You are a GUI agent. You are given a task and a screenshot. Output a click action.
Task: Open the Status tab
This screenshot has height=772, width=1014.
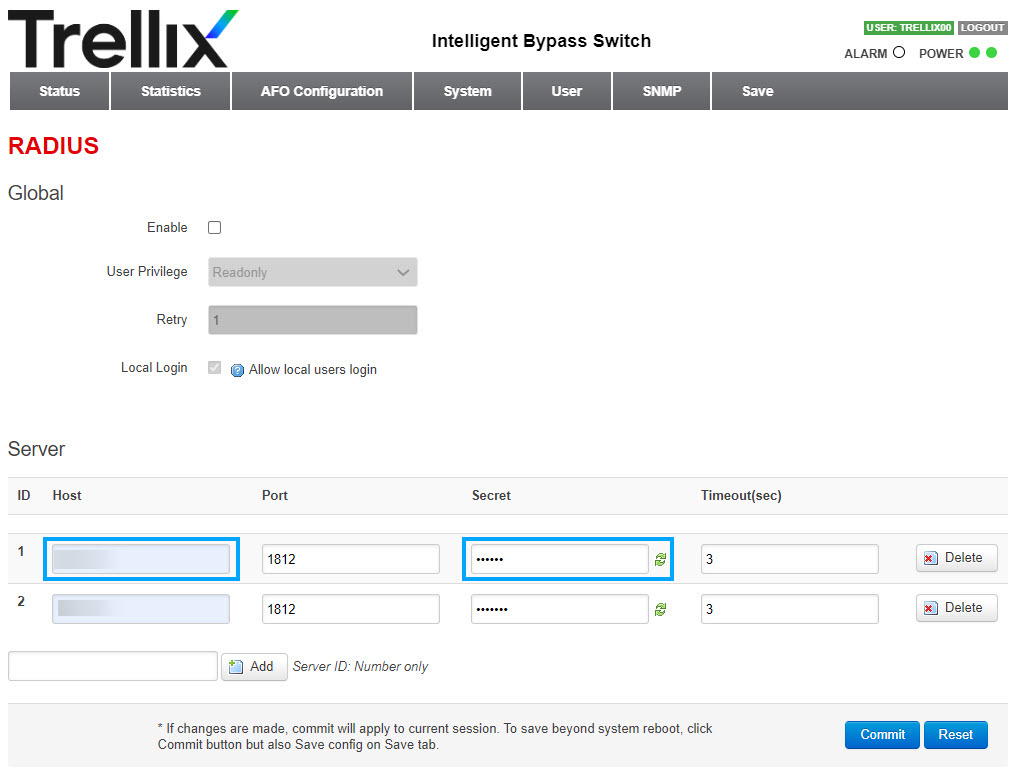click(59, 91)
